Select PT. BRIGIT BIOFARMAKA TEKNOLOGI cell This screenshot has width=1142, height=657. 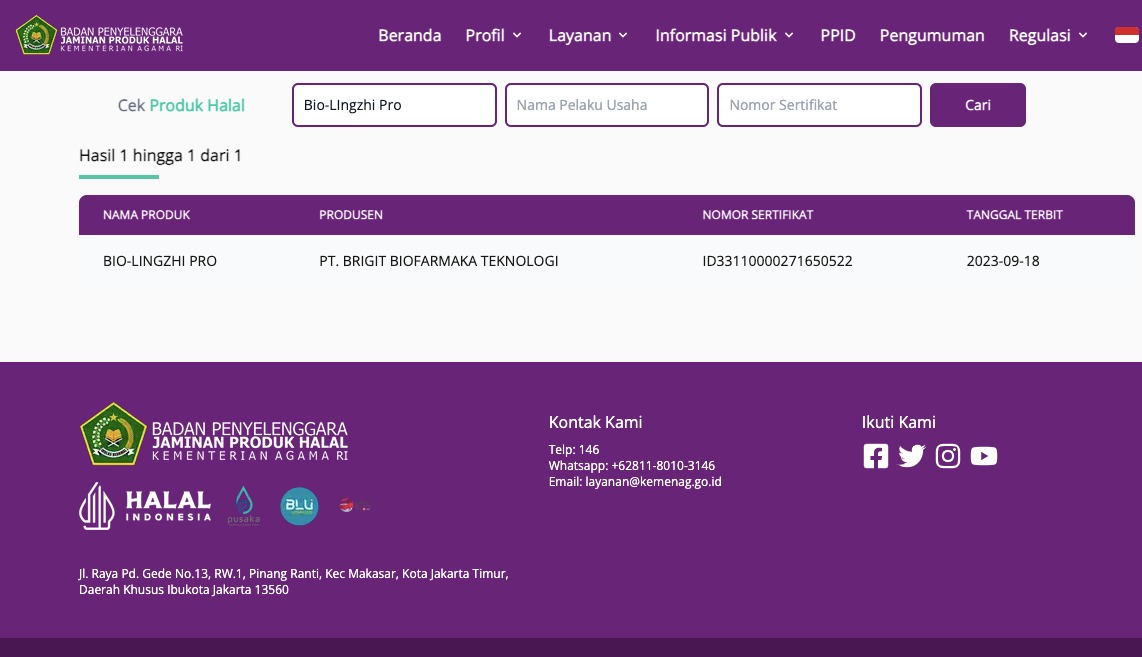[438, 261]
